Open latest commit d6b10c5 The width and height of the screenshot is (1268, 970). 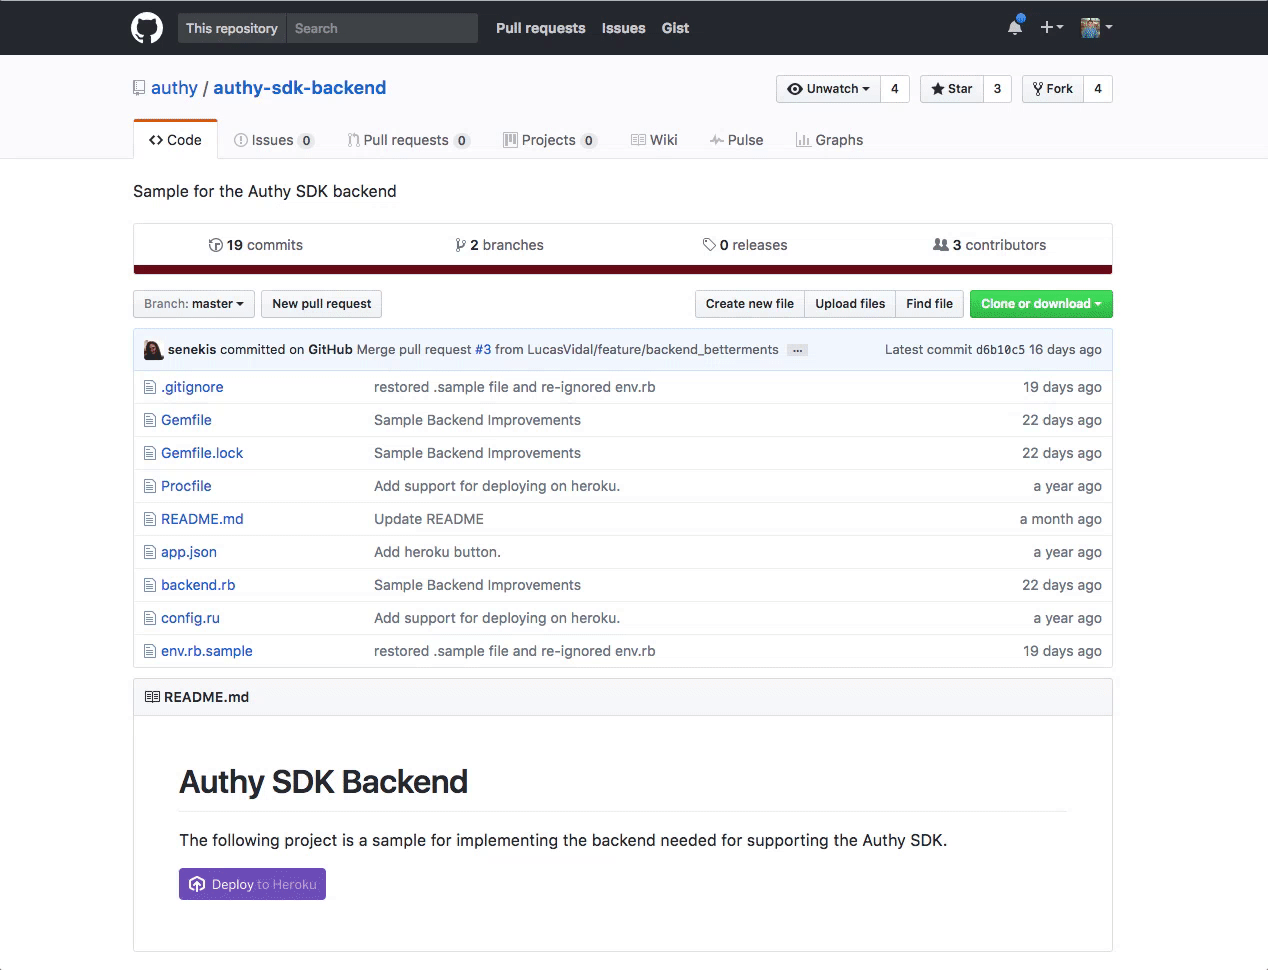tap(1000, 350)
